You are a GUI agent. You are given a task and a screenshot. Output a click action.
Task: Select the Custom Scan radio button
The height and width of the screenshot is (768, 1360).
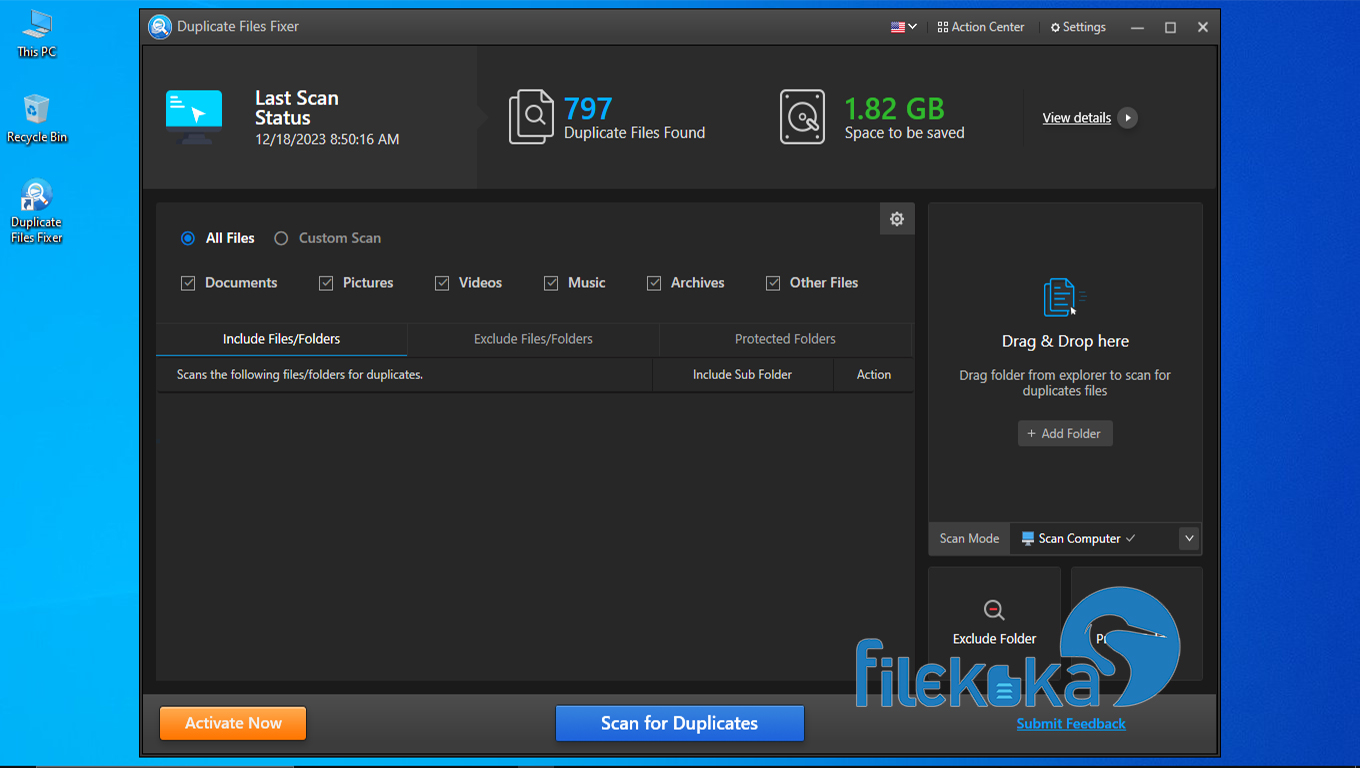[x=281, y=238]
